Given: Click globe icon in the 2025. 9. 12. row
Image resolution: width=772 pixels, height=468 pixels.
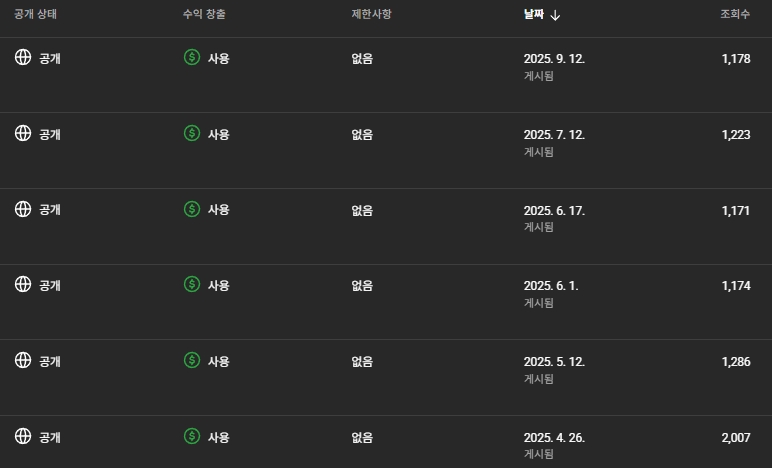Looking at the screenshot, I should [x=23, y=58].
